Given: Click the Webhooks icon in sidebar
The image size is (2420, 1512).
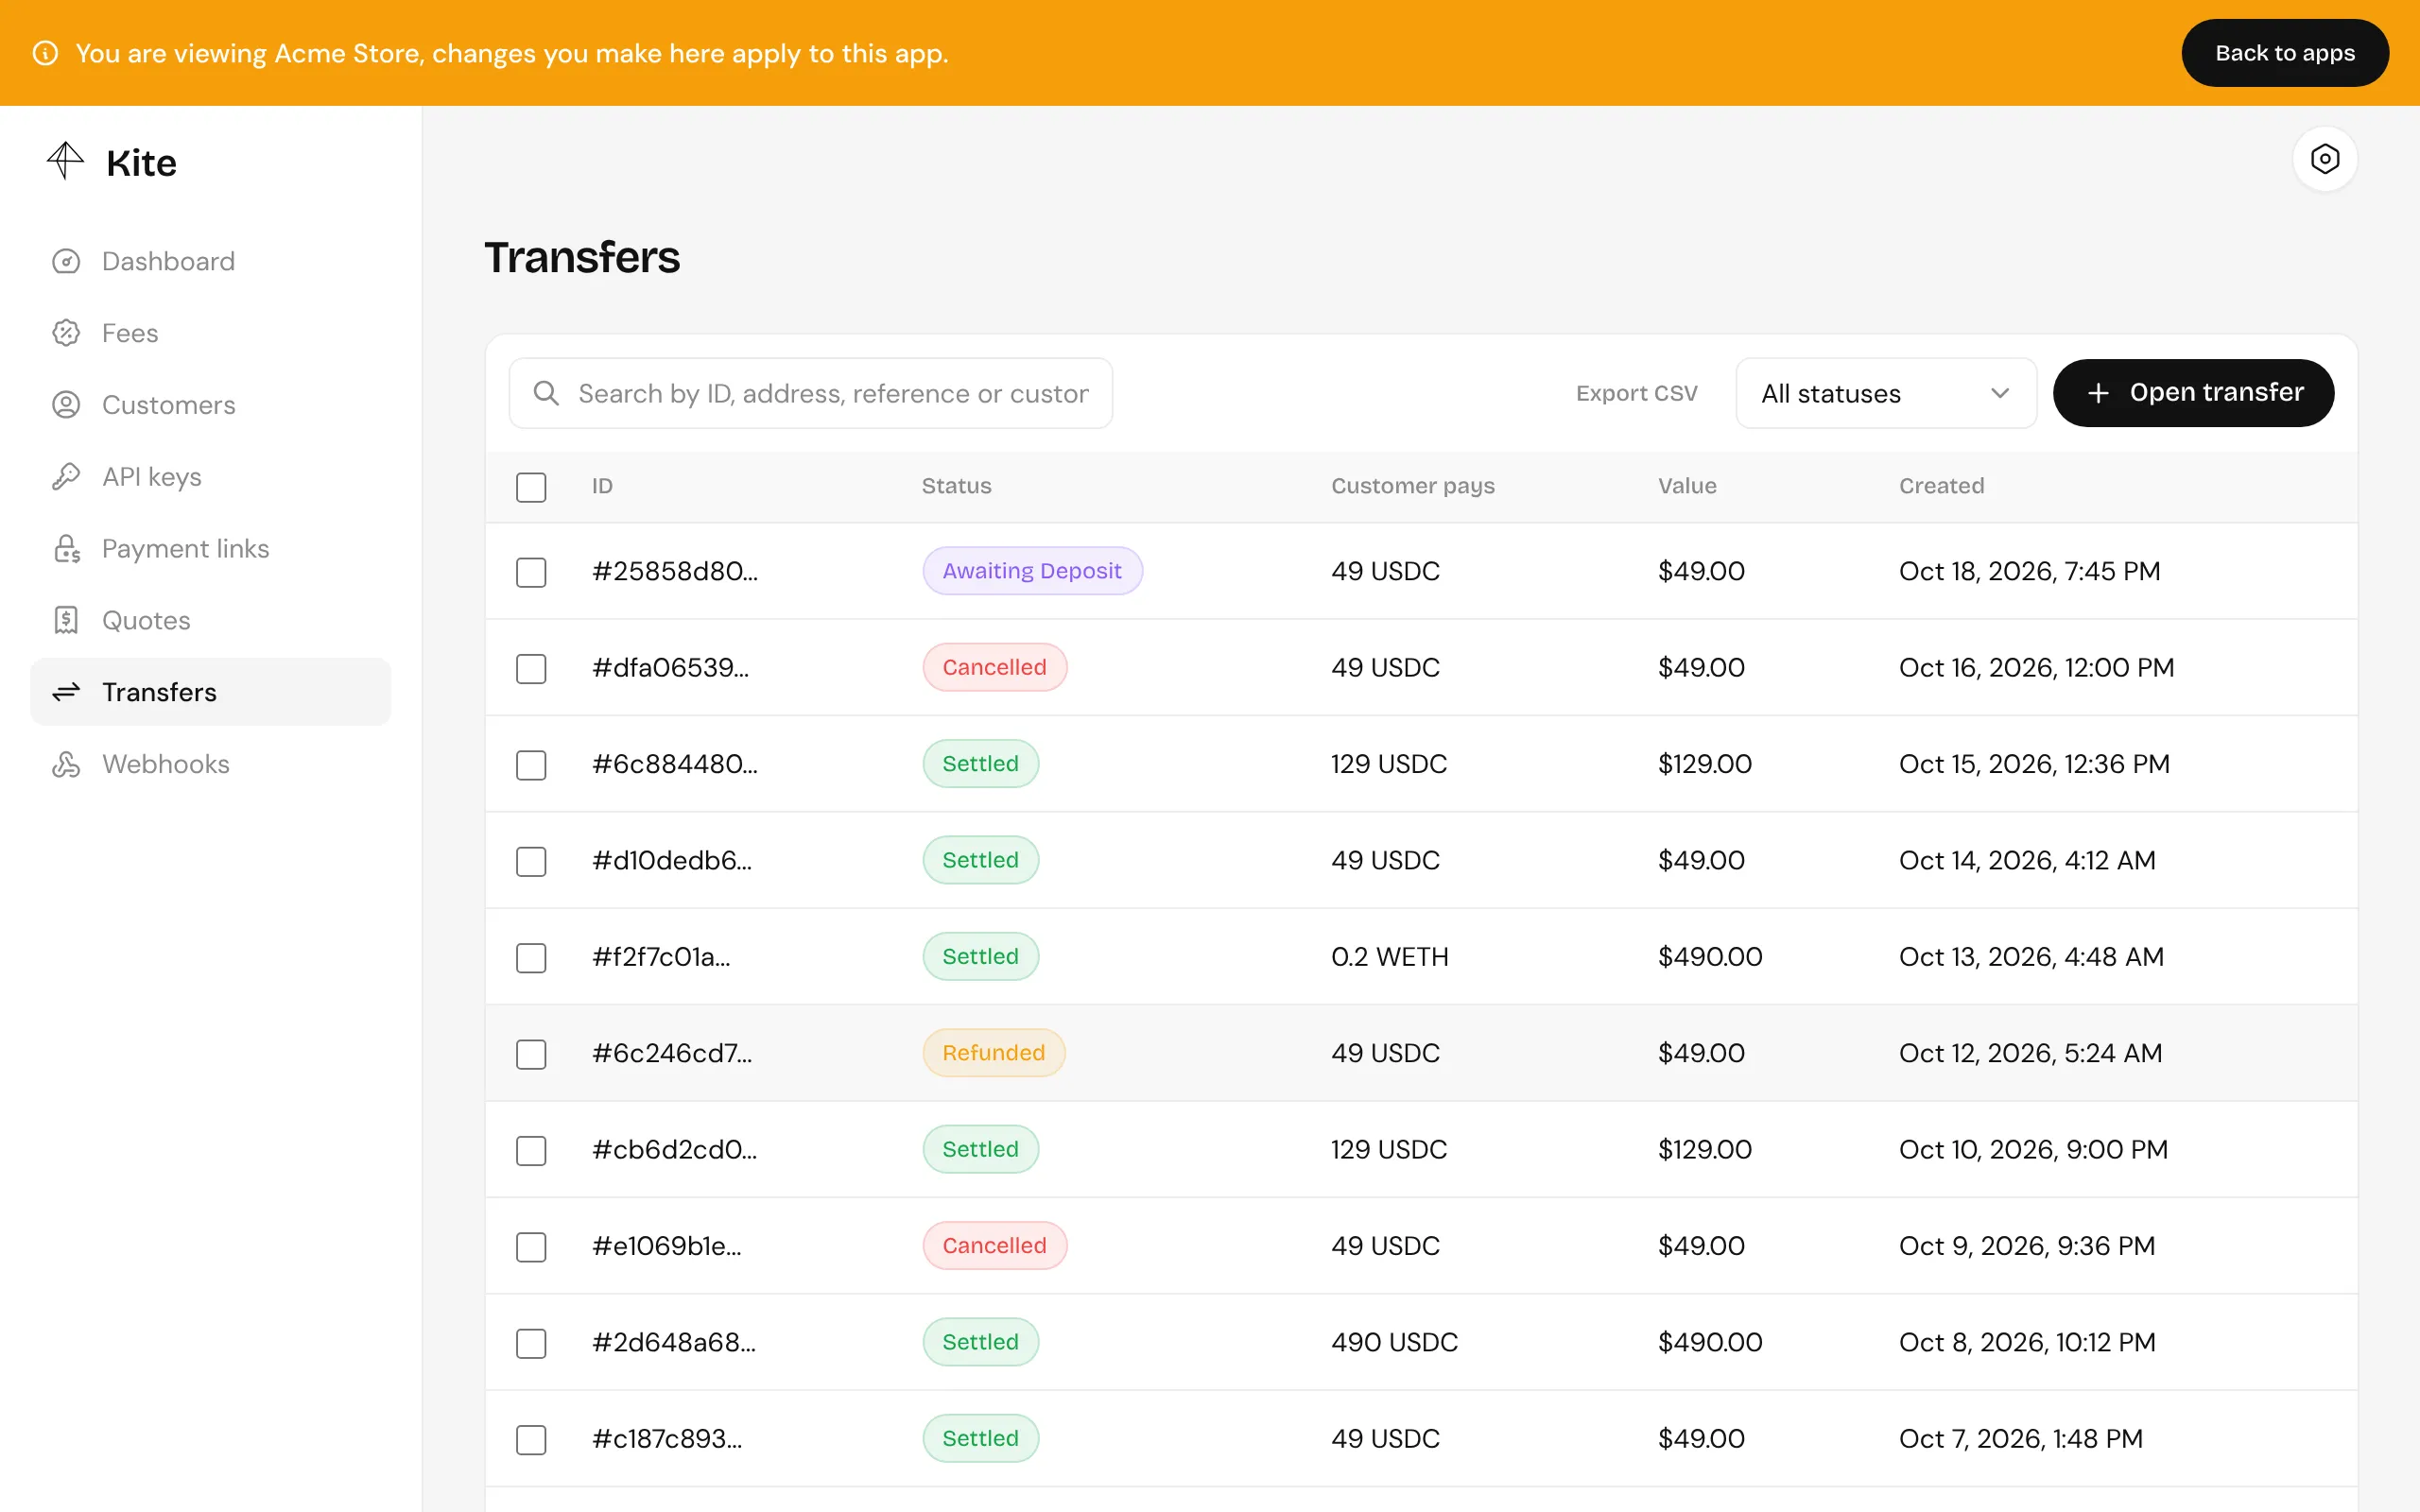Looking at the screenshot, I should coord(66,764).
